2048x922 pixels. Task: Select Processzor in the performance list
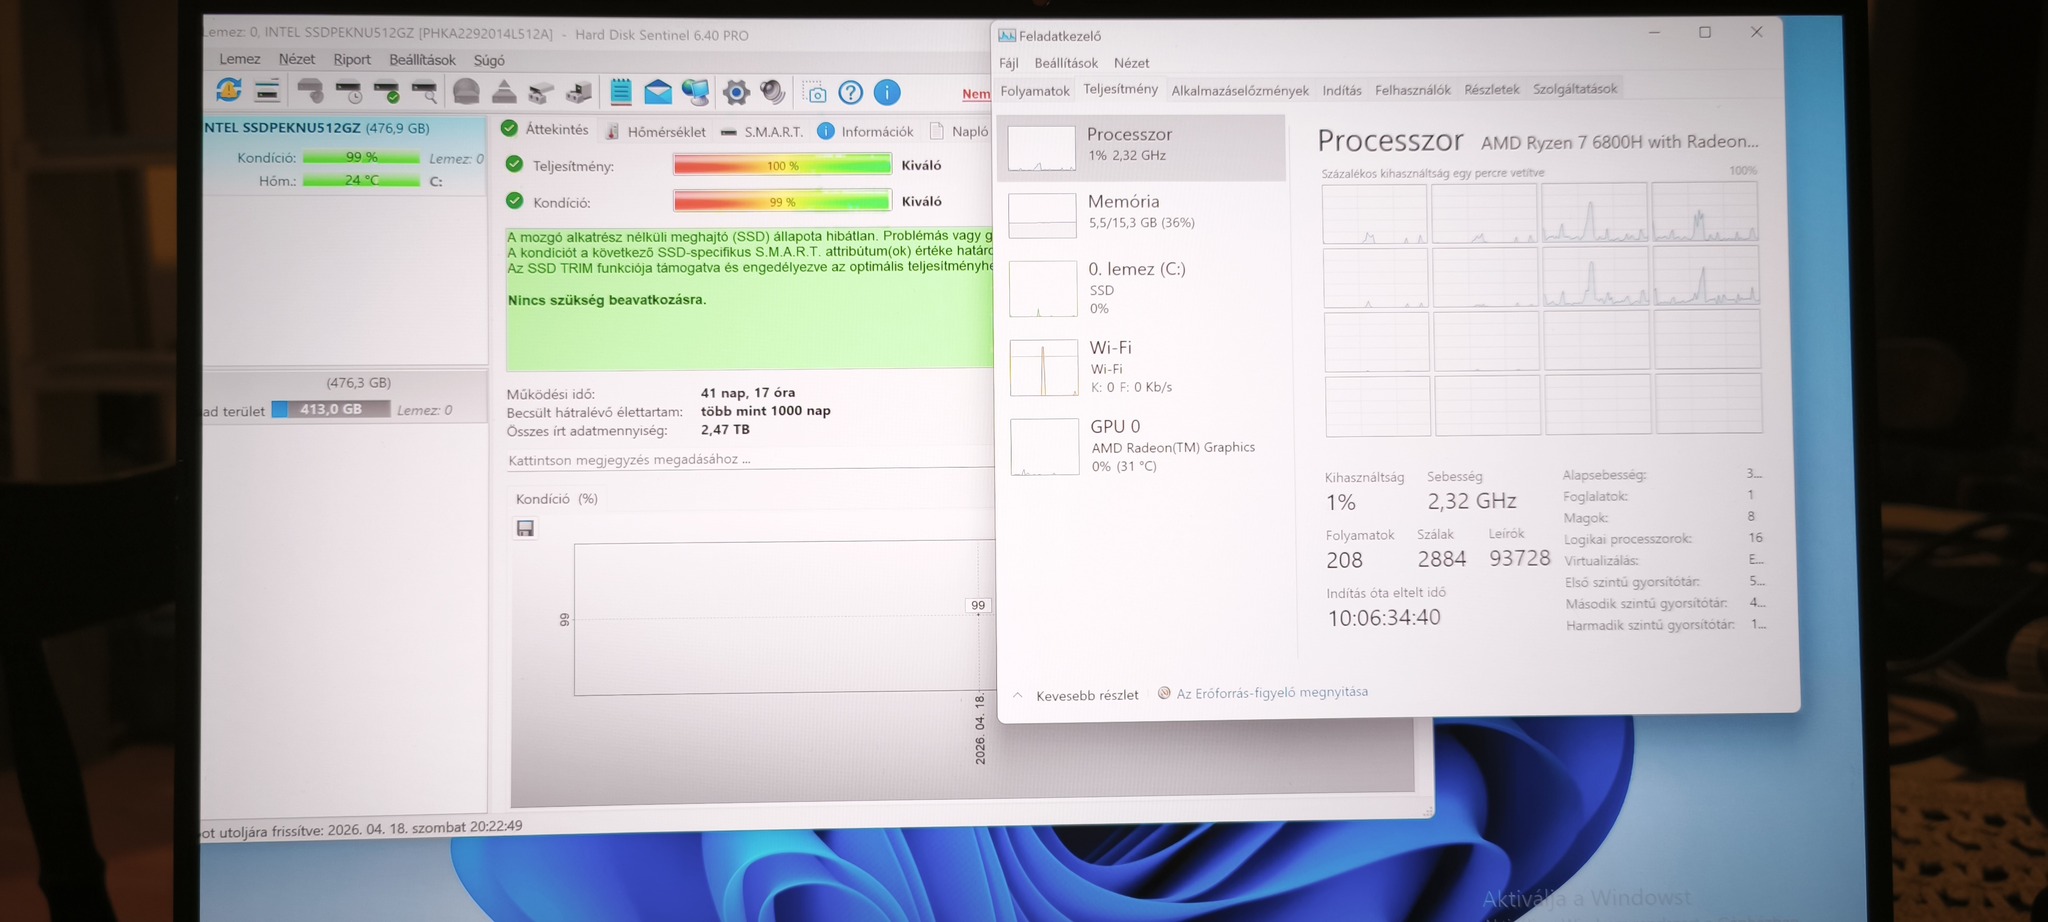(x=1141, y=148)
